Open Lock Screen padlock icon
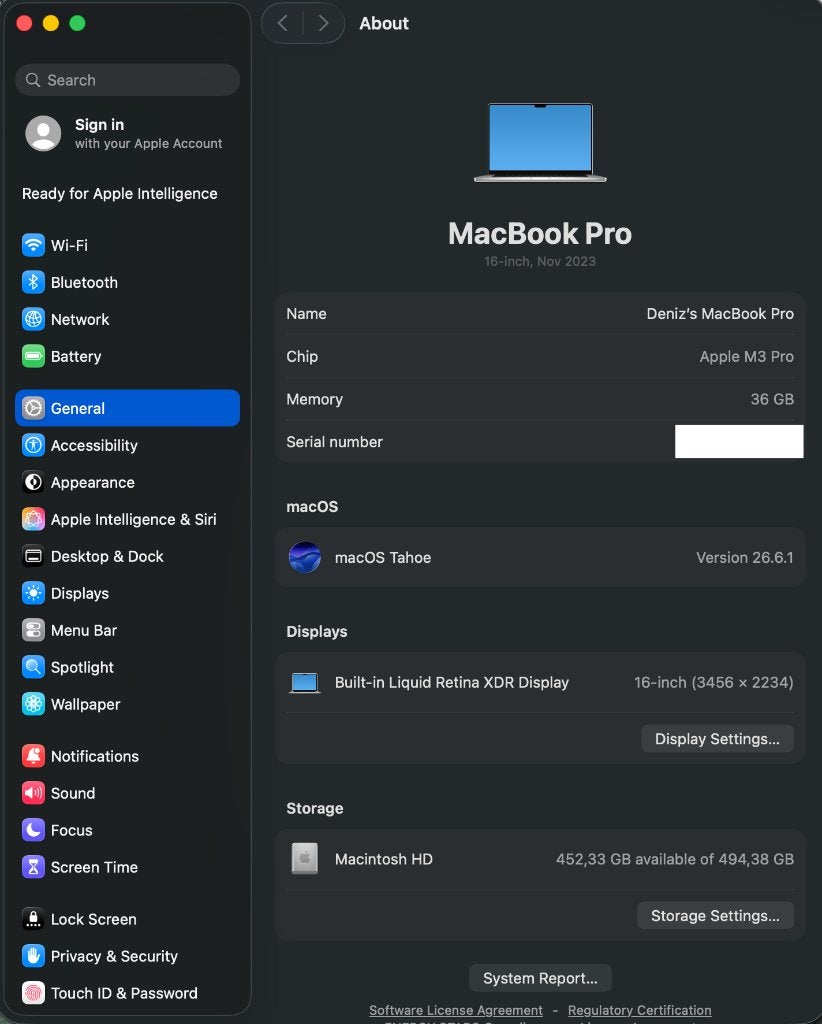The image size is (822, 1024). pos(33,919)
